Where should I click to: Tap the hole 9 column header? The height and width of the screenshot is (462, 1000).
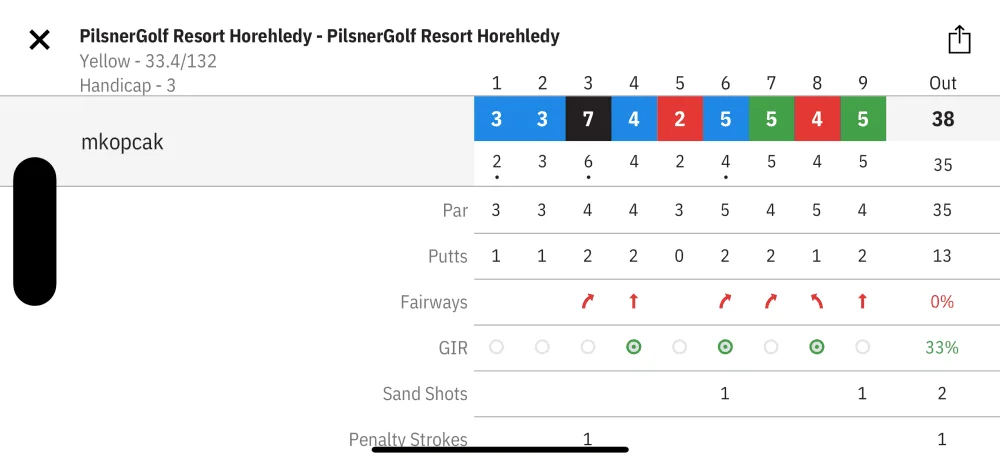click(x=862, y=83)
